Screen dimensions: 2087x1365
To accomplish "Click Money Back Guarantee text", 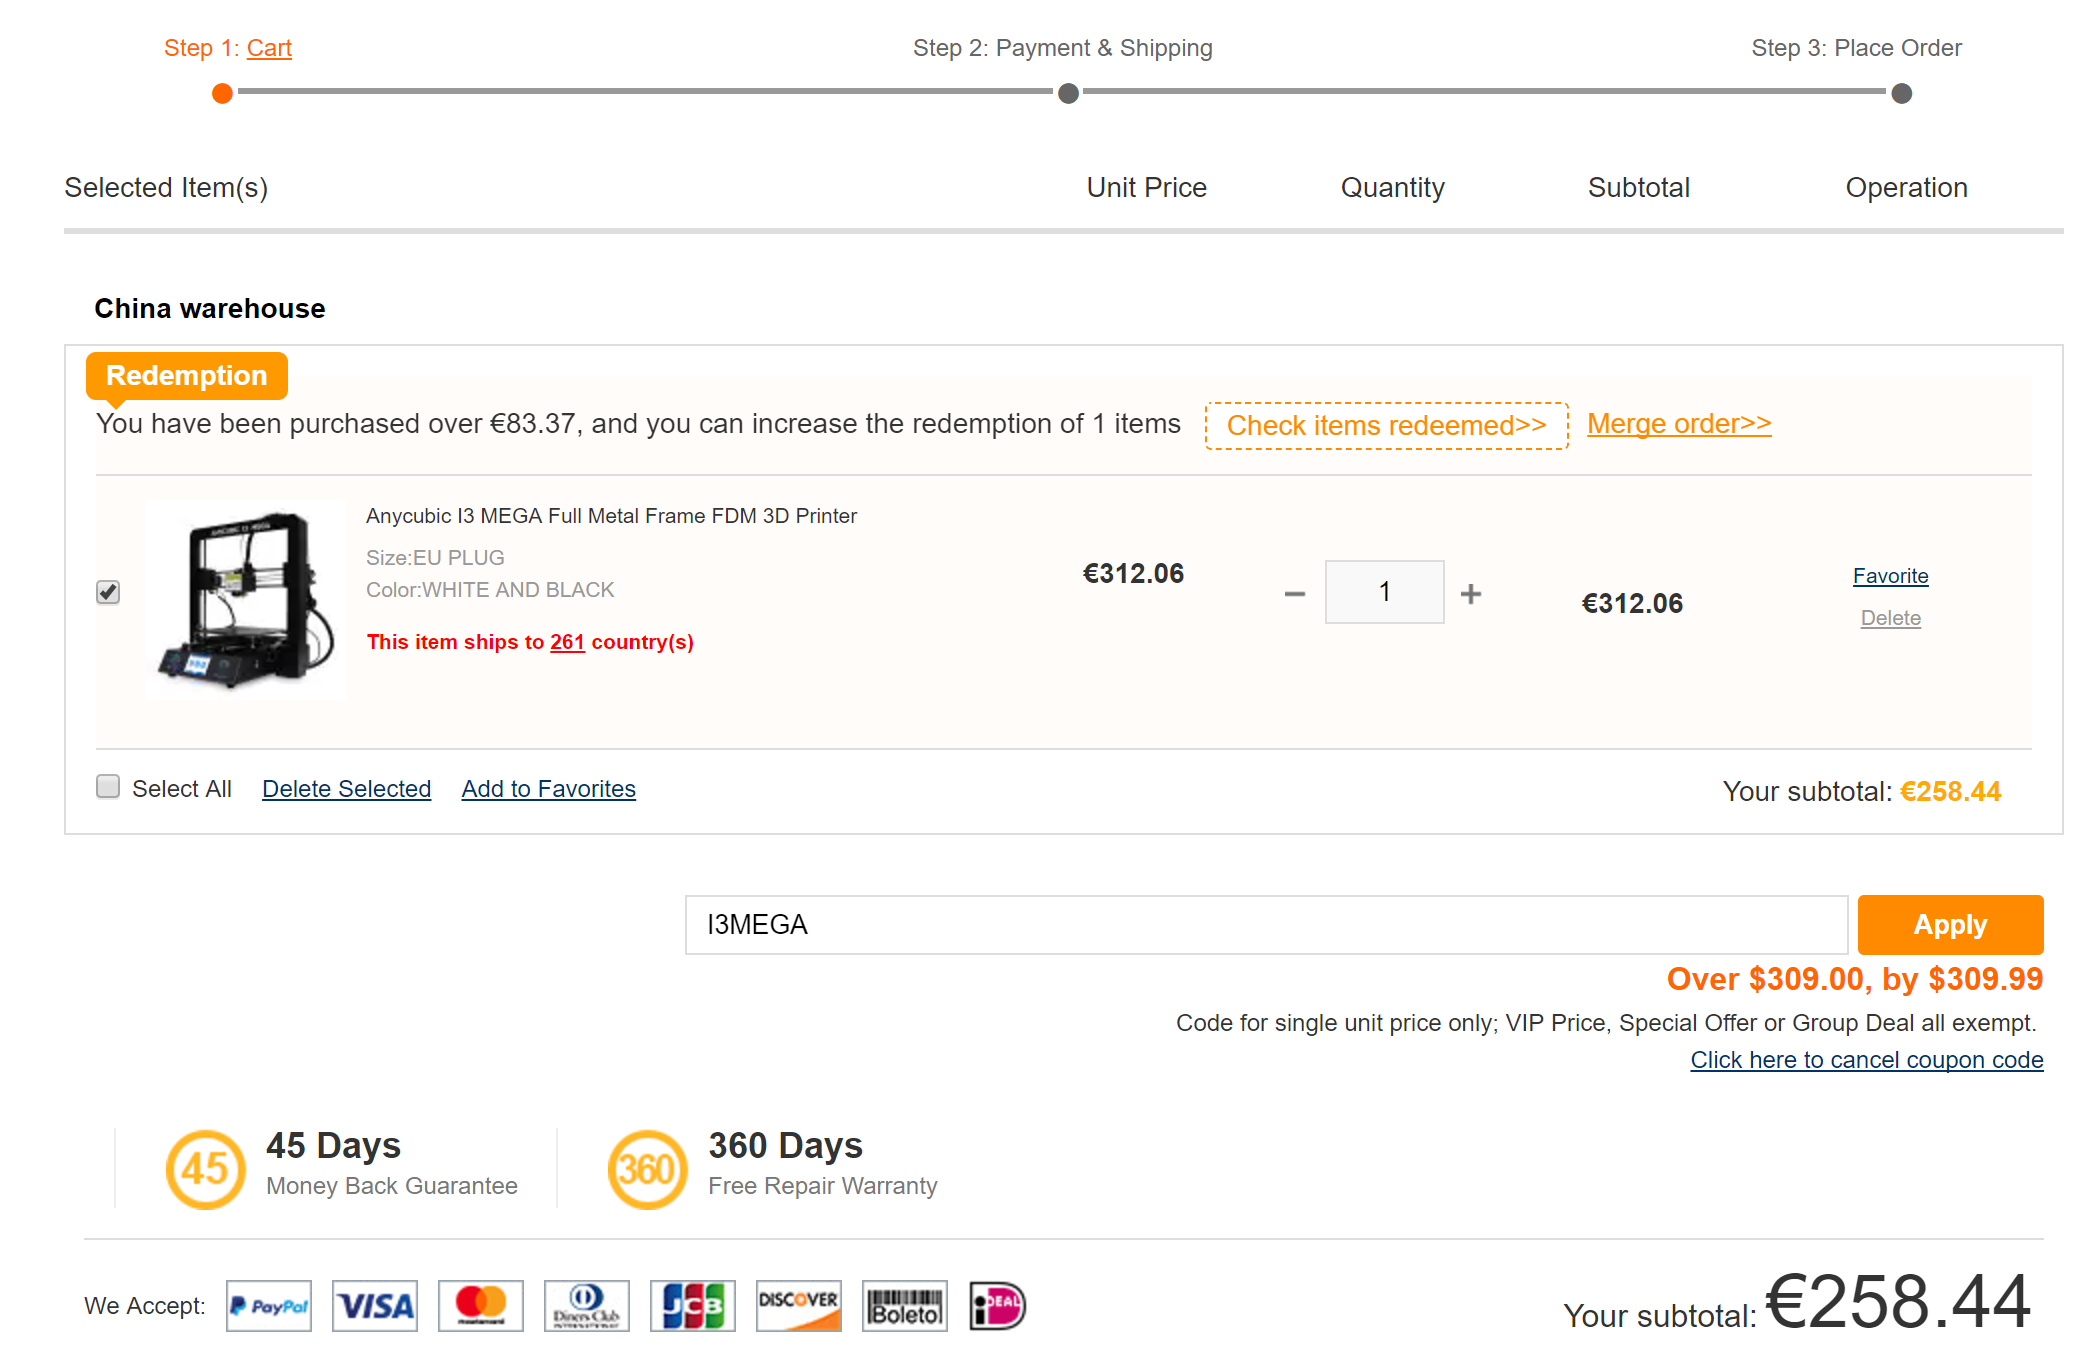I will [x=392, y=1186].
